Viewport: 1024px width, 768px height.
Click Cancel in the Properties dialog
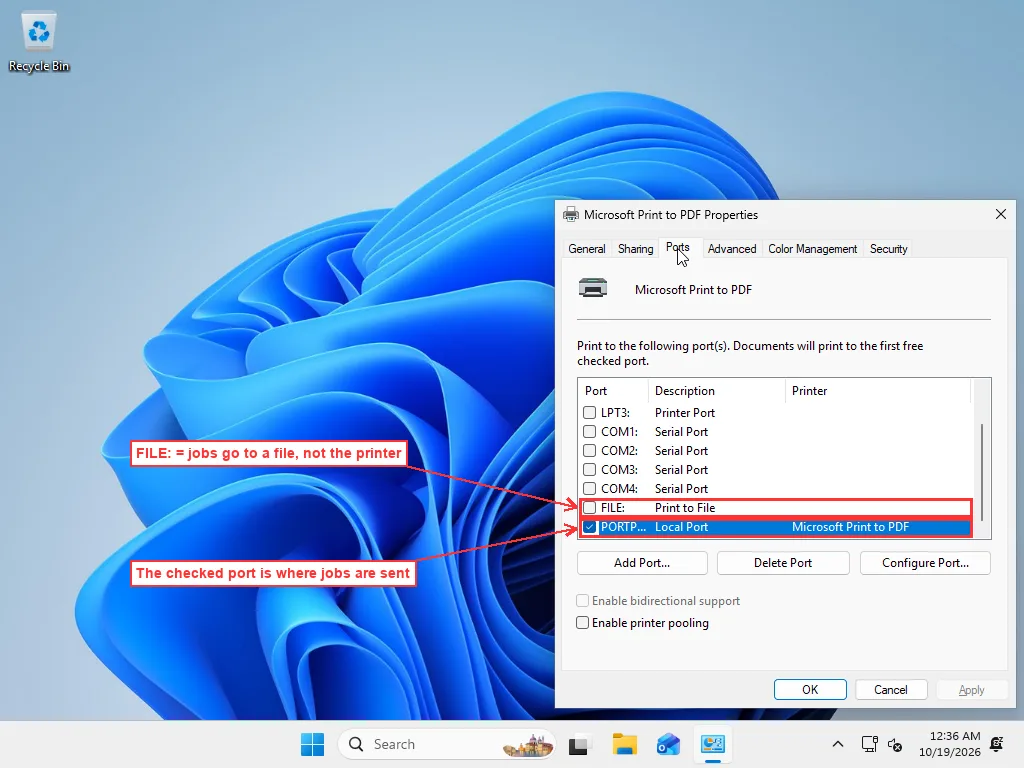(890, 690)
